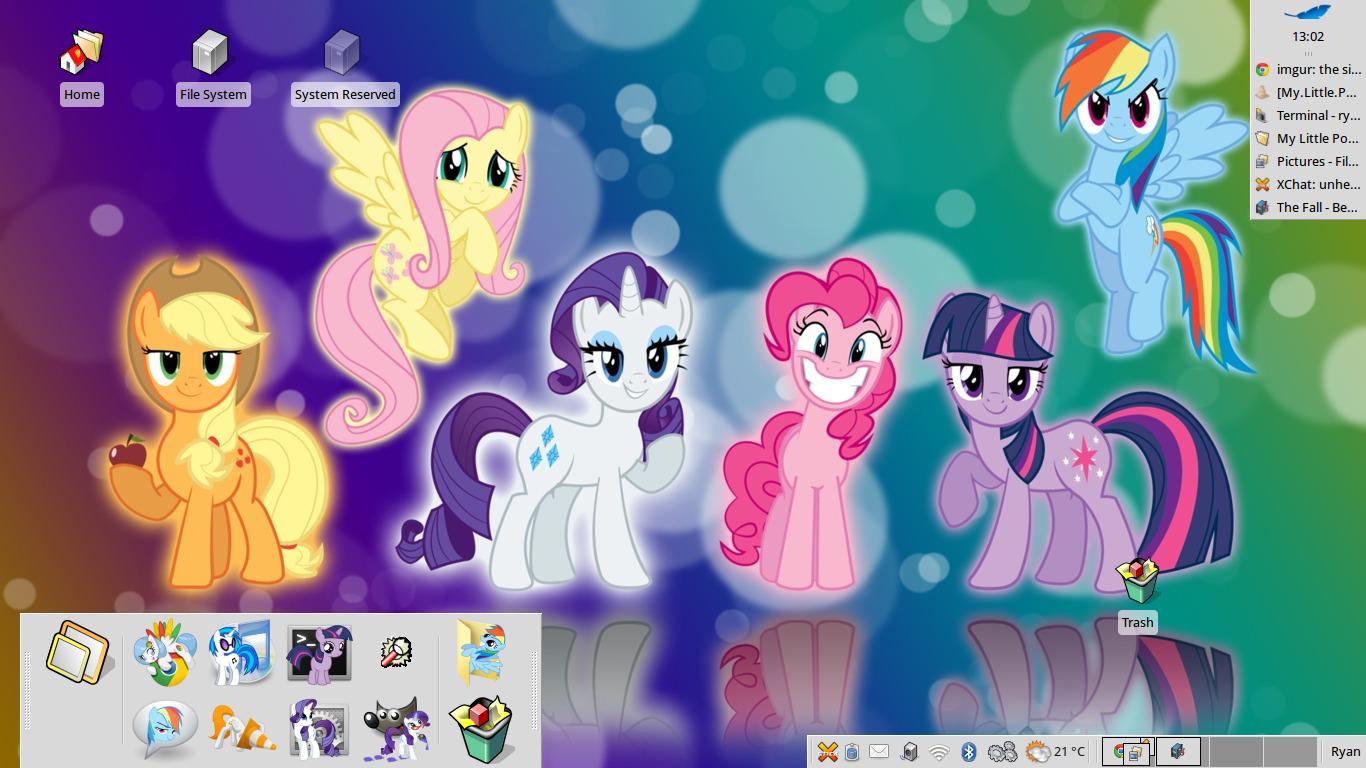The width and height of the screenshot is (1366, 768).
Task: Launch the GIMP icon with Rarity
Action: (397, 729)
